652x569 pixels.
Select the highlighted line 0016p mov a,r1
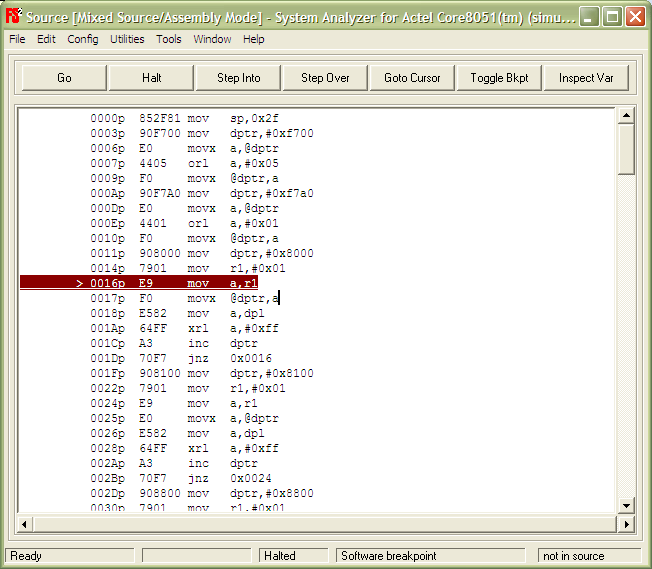pyautogui.click(x=139, y=283)
